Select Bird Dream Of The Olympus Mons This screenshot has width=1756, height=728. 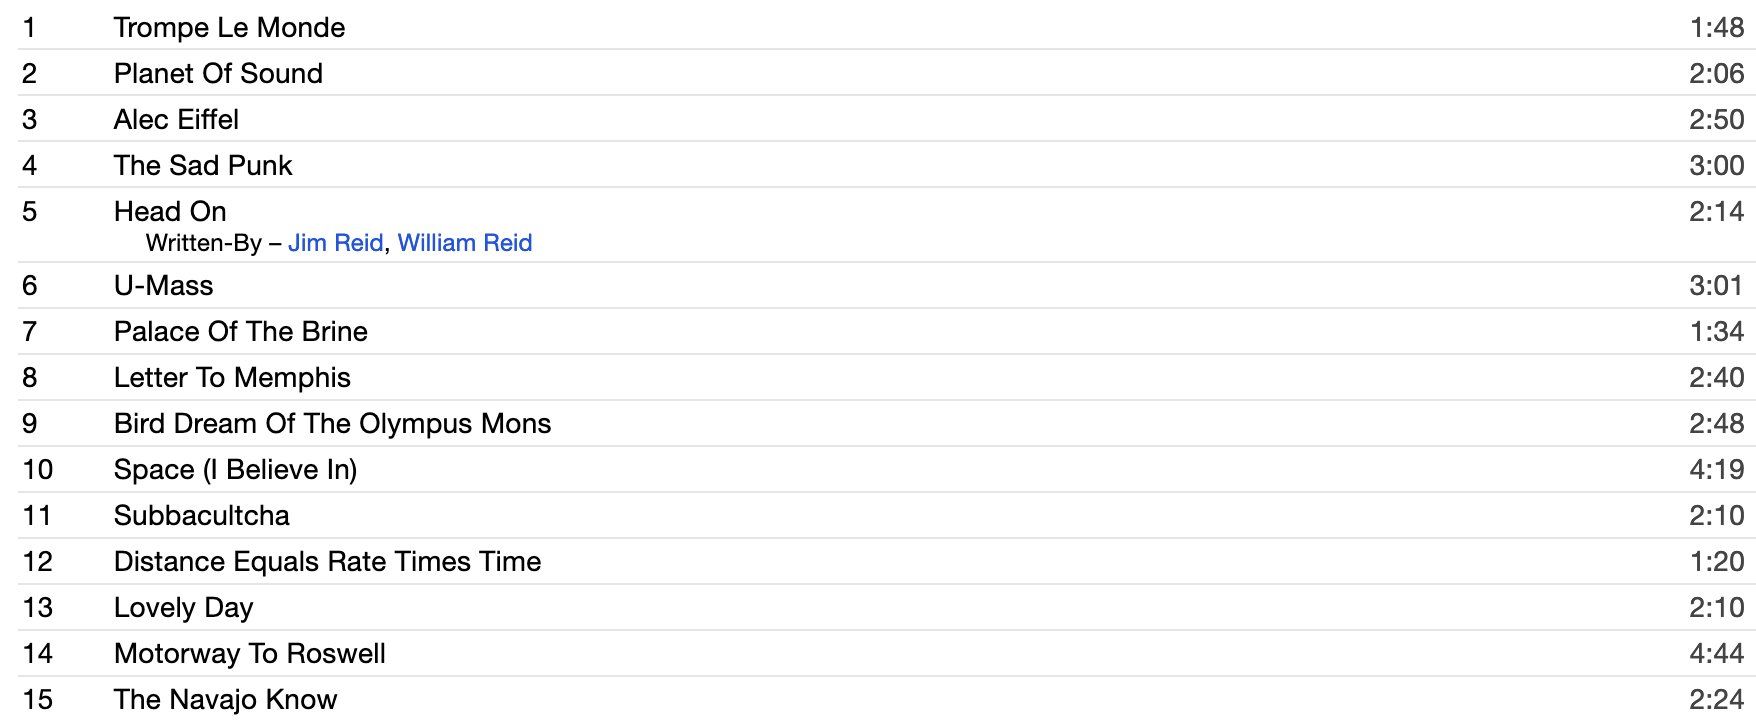coord(332,423)
